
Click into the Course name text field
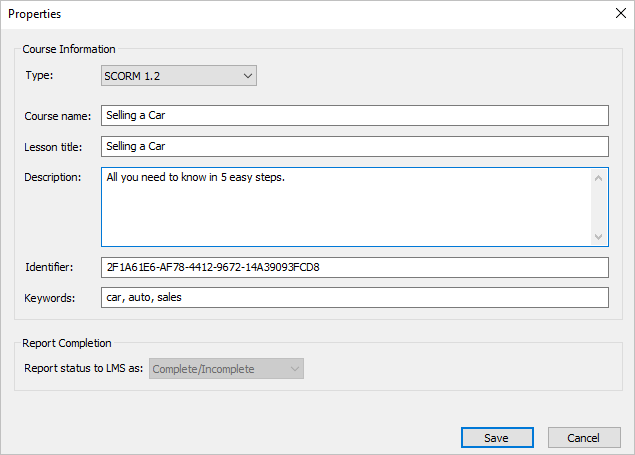click(x=354, y=116)
